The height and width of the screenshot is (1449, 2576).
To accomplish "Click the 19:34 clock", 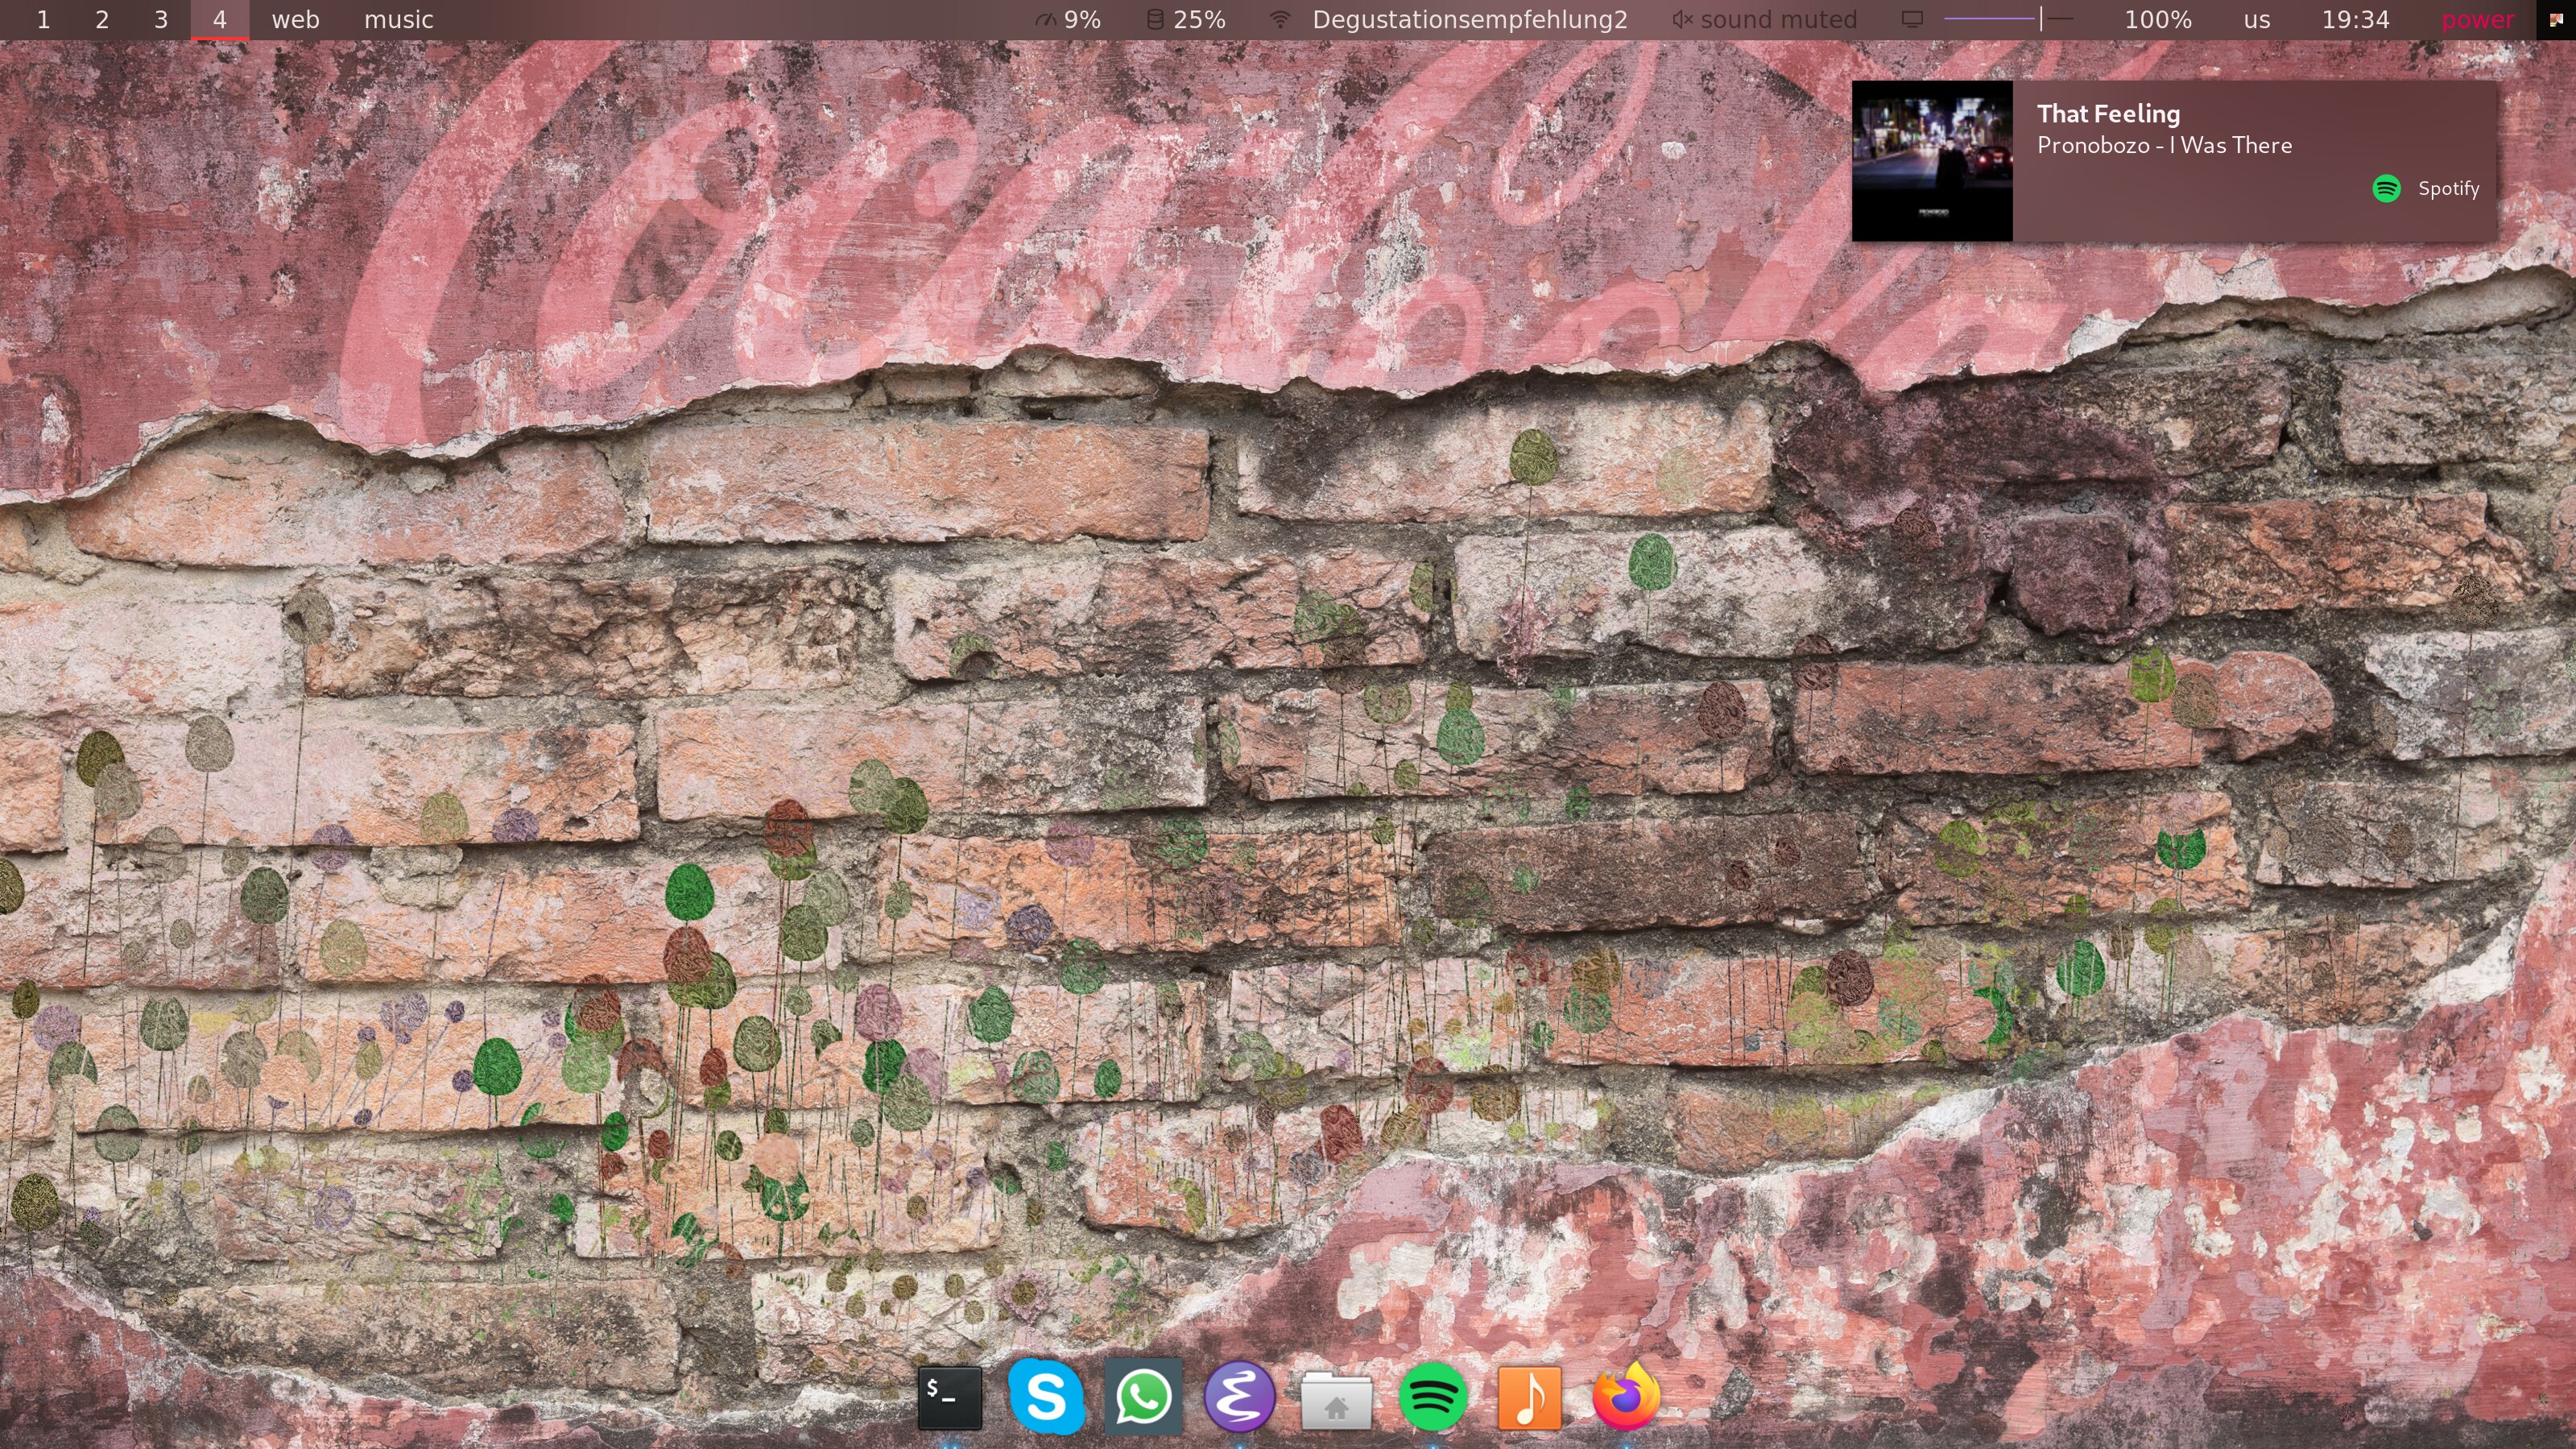I will (x=2355, y=19).
